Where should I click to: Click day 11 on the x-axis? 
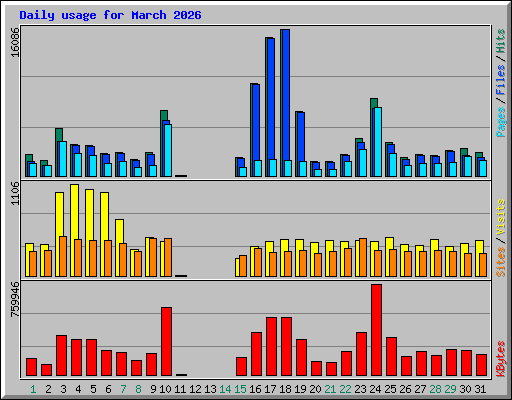180,389
